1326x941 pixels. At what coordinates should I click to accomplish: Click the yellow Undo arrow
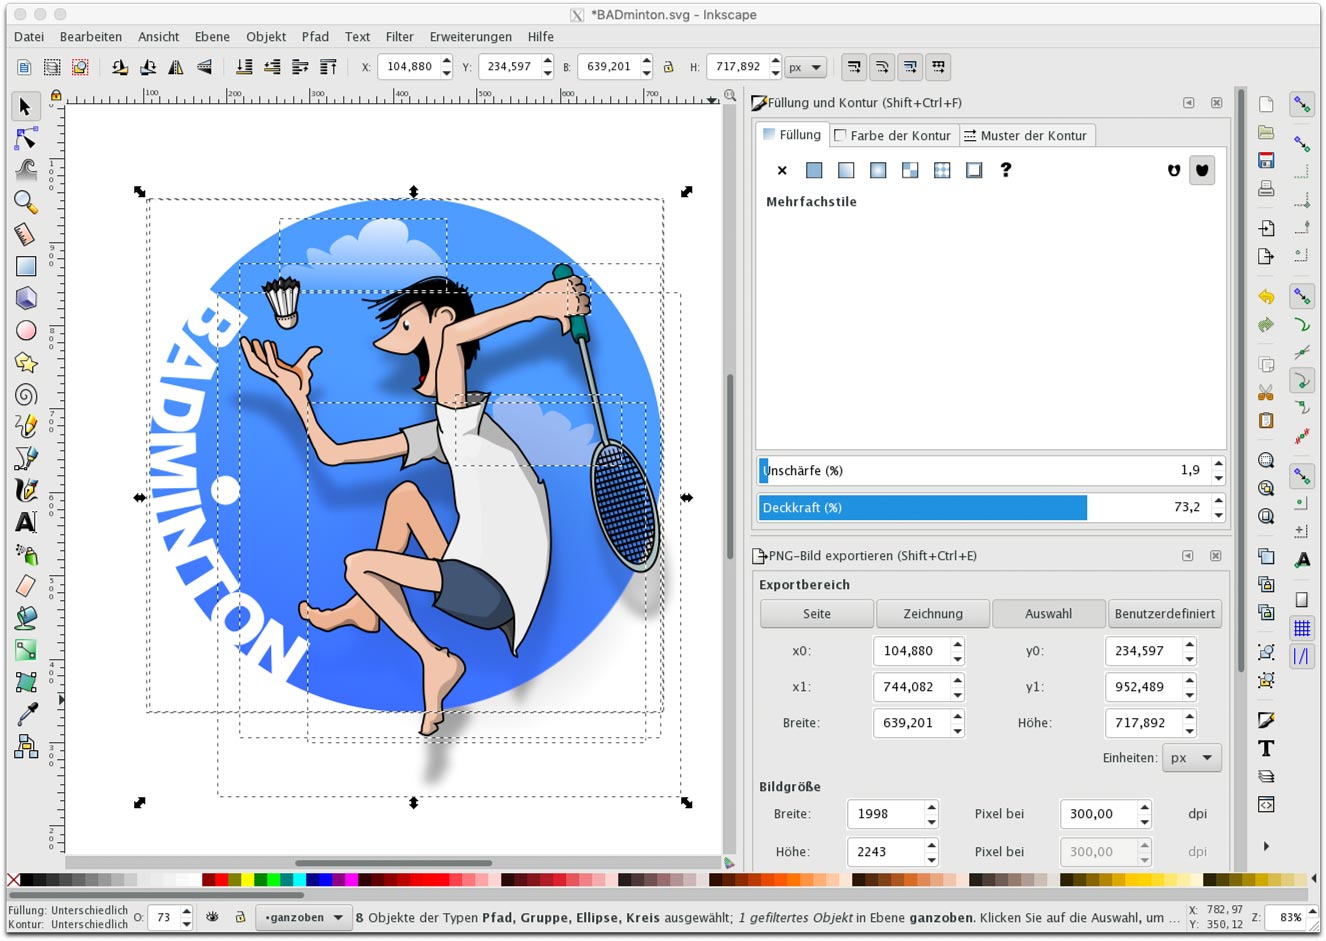coord(1266,297)
